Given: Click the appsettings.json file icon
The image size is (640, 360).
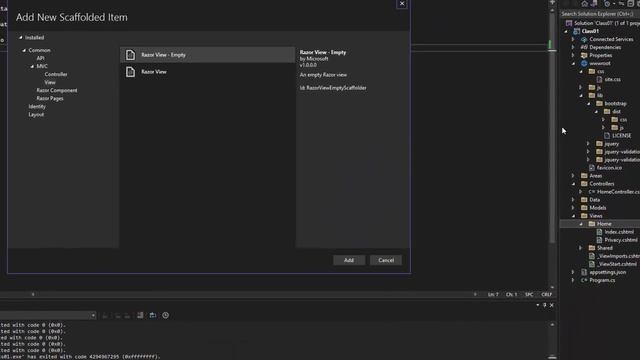Looking at the screenshot, I should [x=584, y=272].
